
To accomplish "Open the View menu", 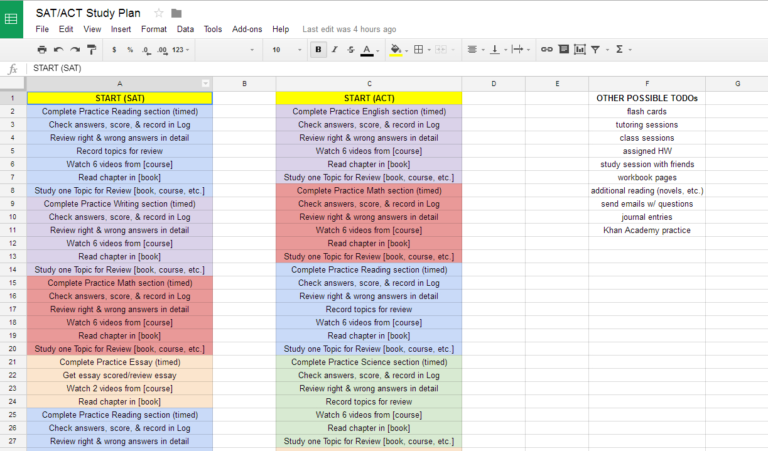I will point(92,29).
